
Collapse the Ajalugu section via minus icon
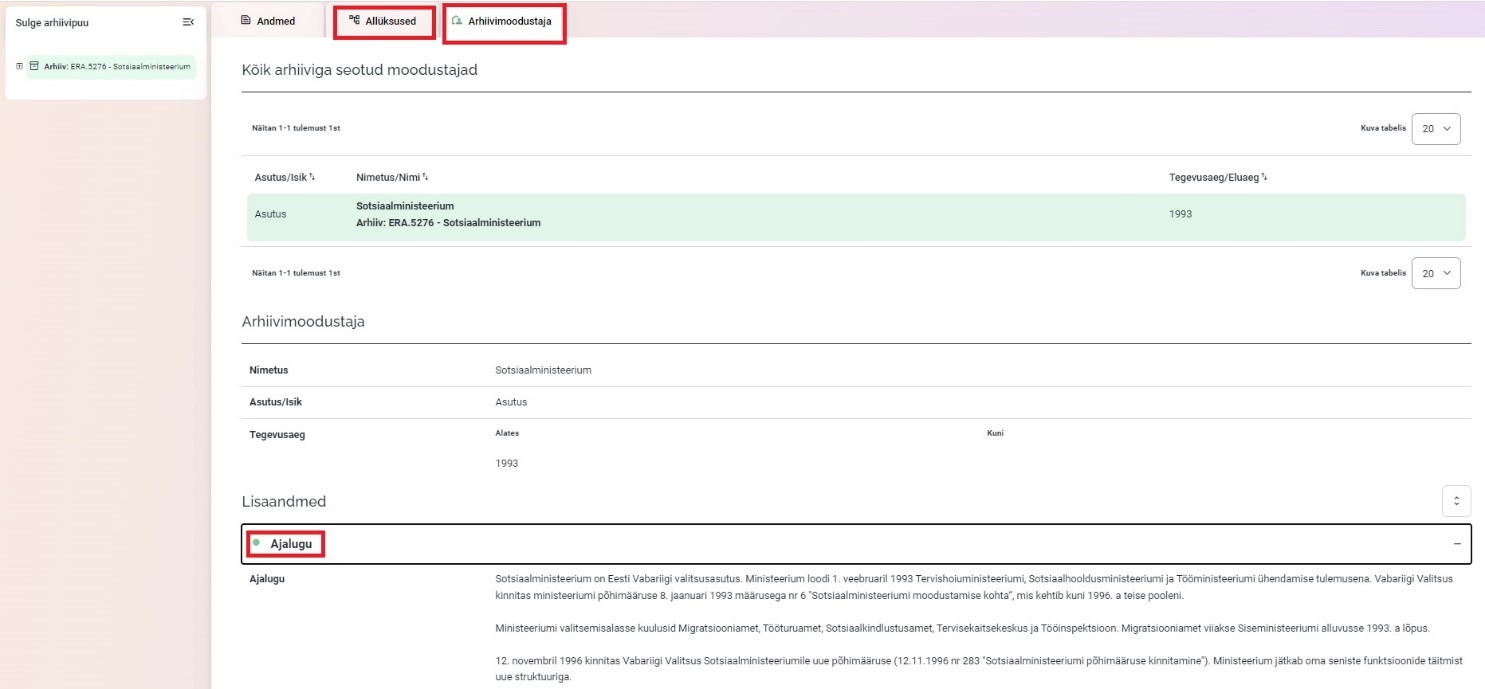point(1456,543)
